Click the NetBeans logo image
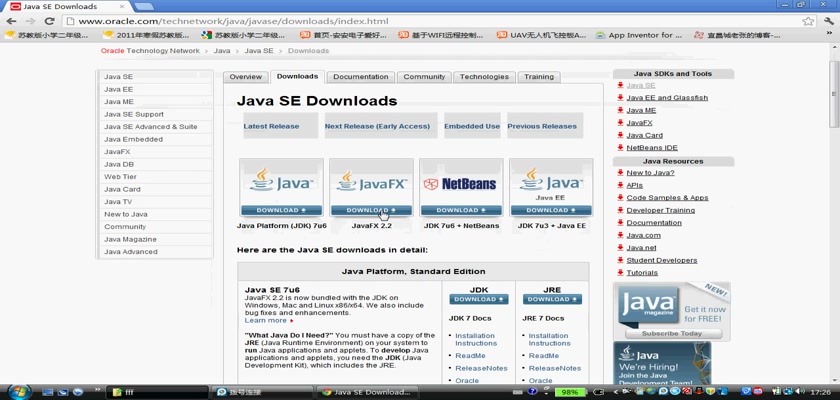The height and width of the screenshot is (400, 840). pos(460,184)
